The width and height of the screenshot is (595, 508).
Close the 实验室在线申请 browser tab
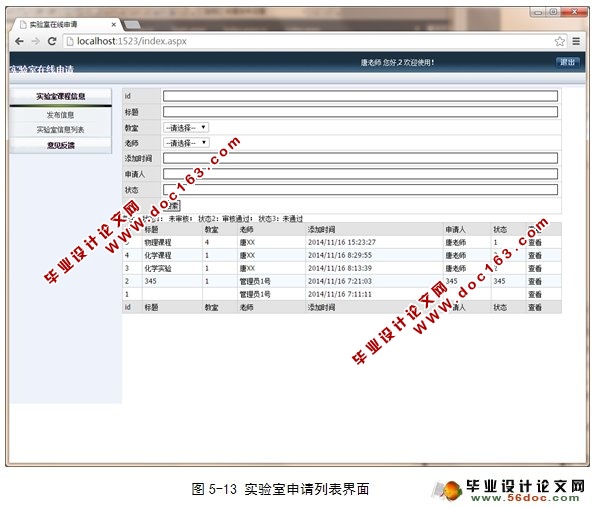[x=113, y=25]
